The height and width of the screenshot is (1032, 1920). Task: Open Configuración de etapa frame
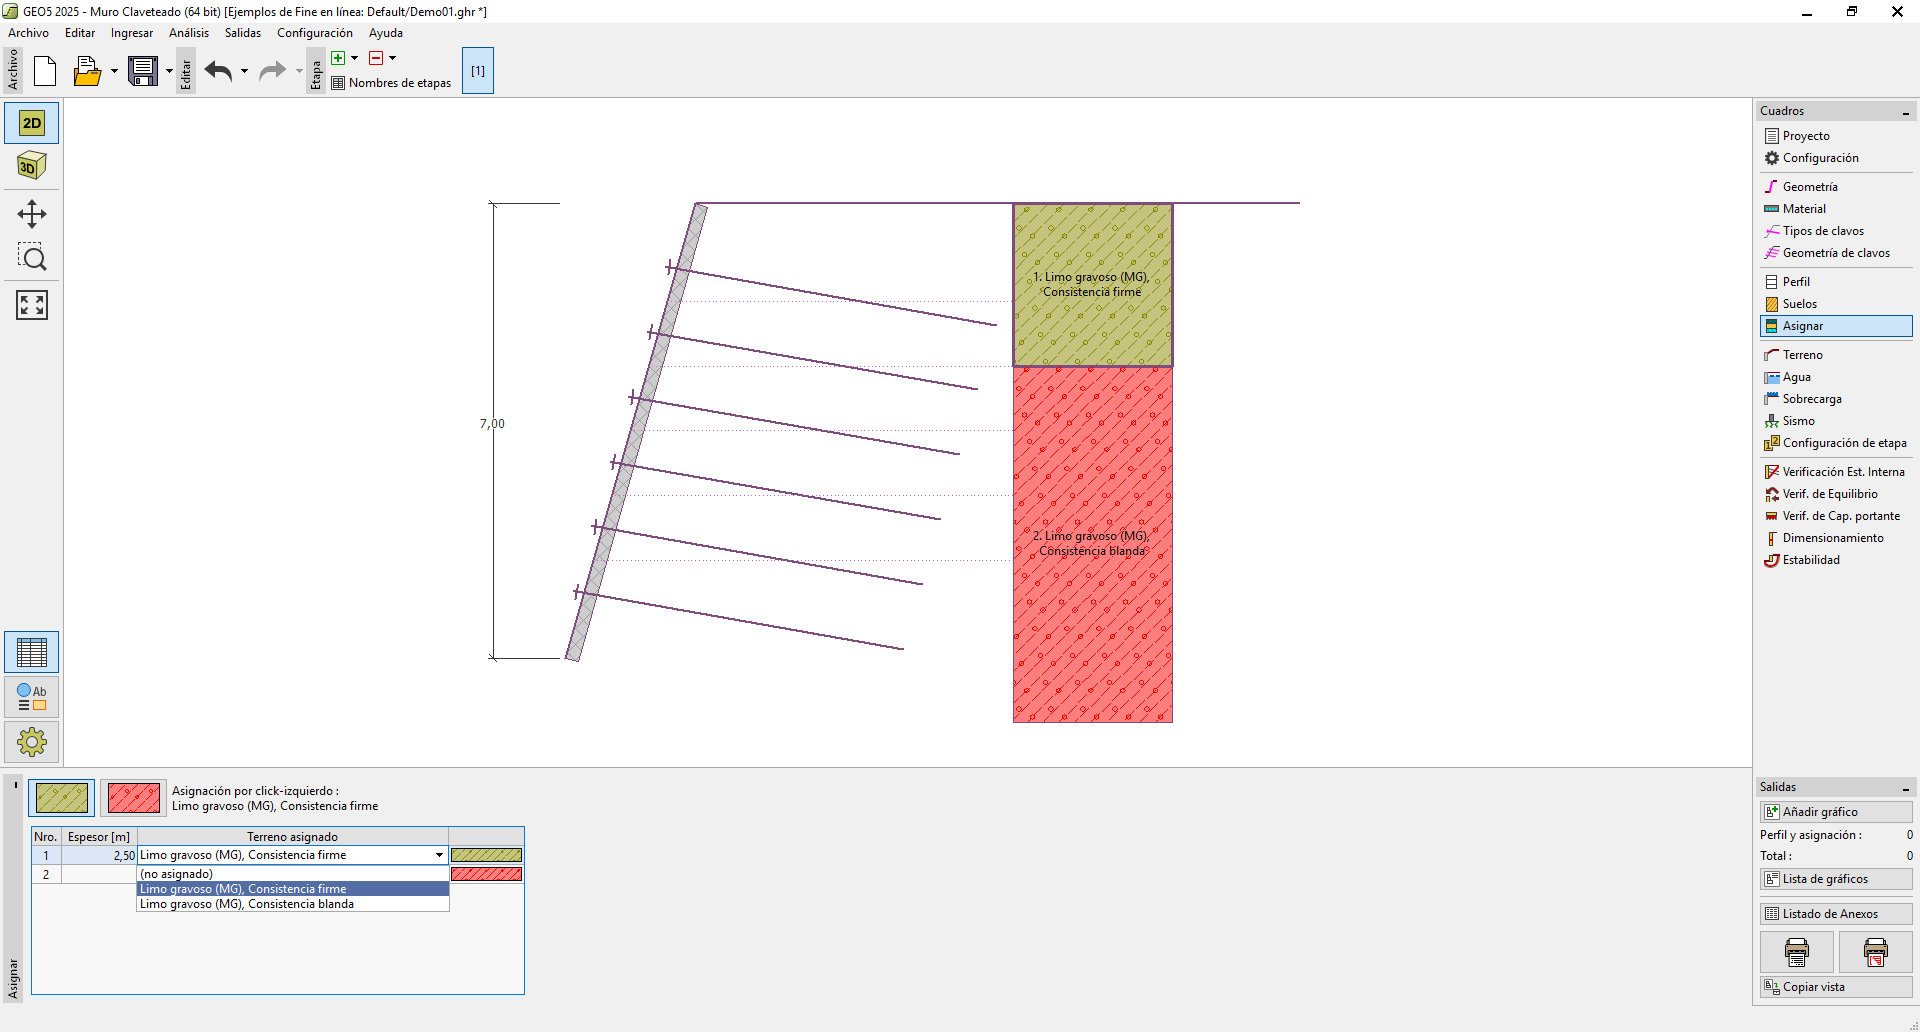click(x=1836, y=443)
